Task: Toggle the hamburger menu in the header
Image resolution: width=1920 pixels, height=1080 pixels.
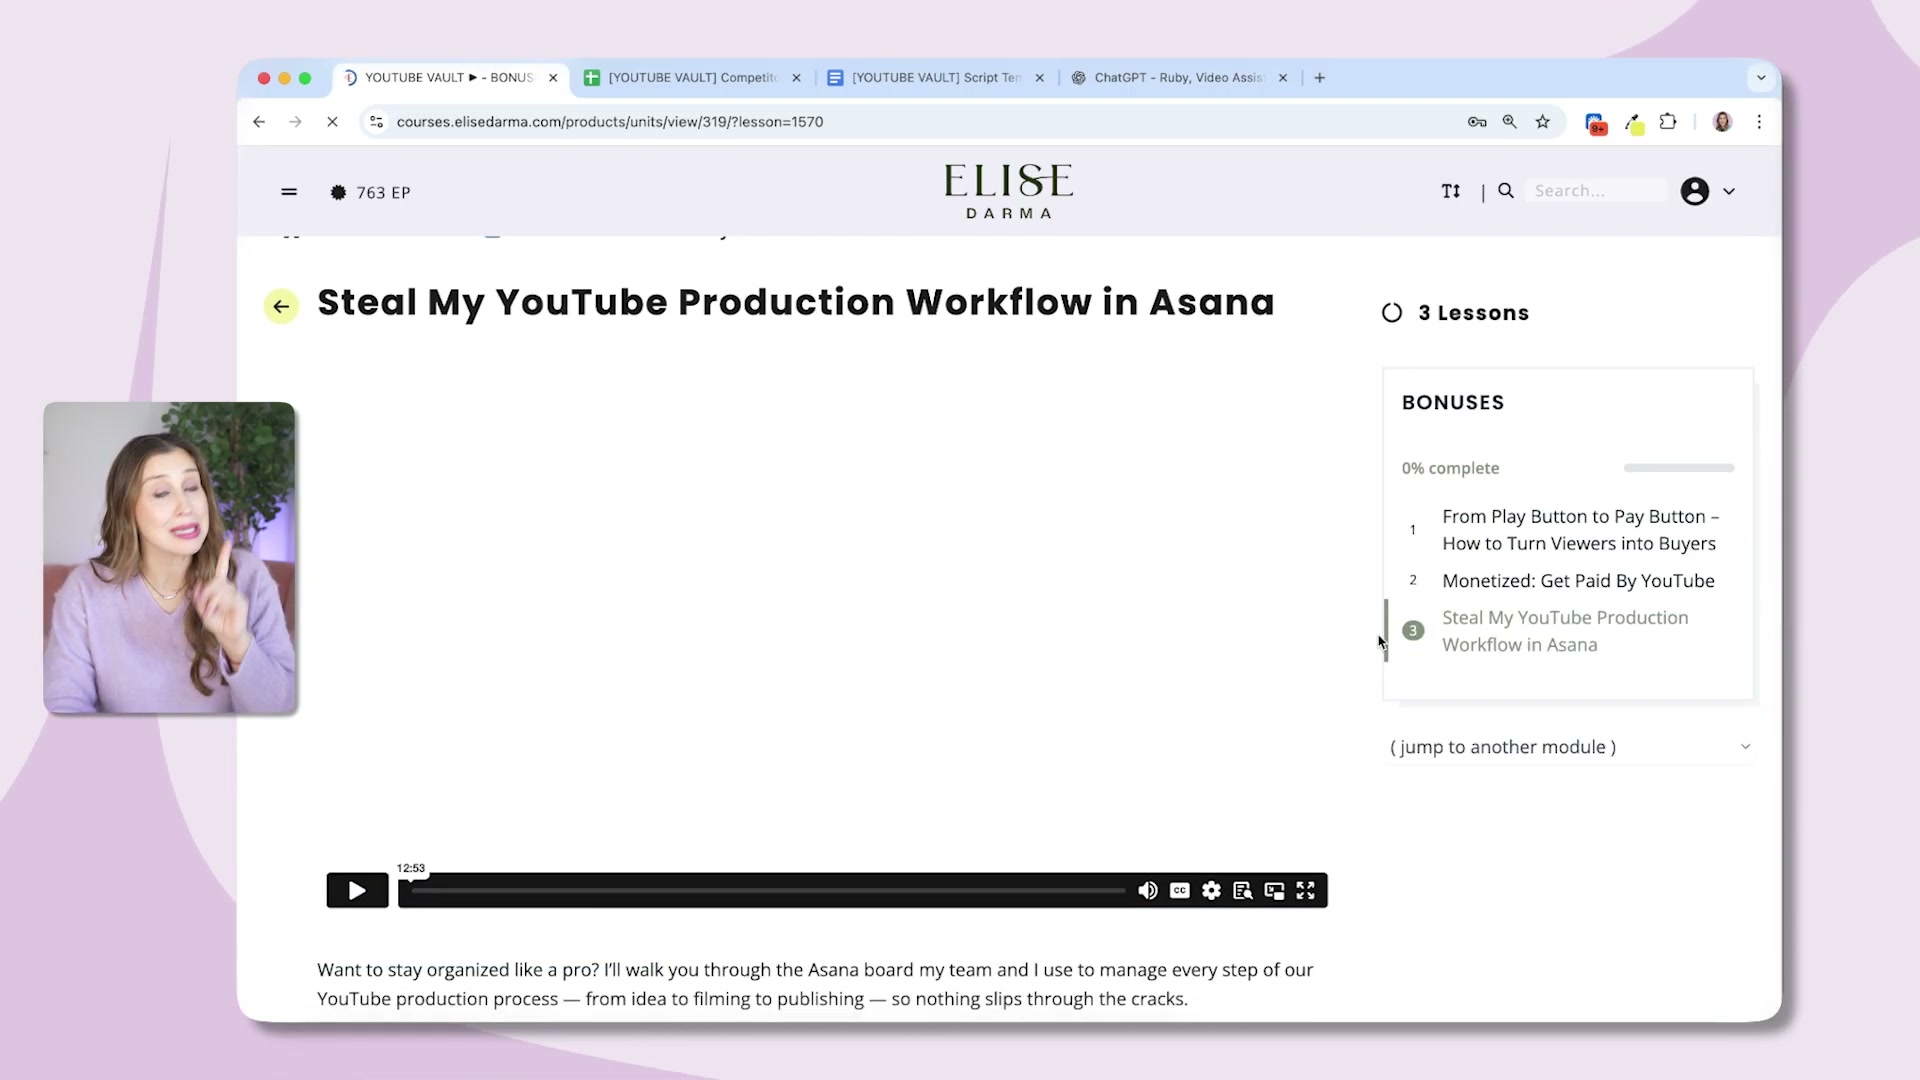Action: tap(289, 192)
